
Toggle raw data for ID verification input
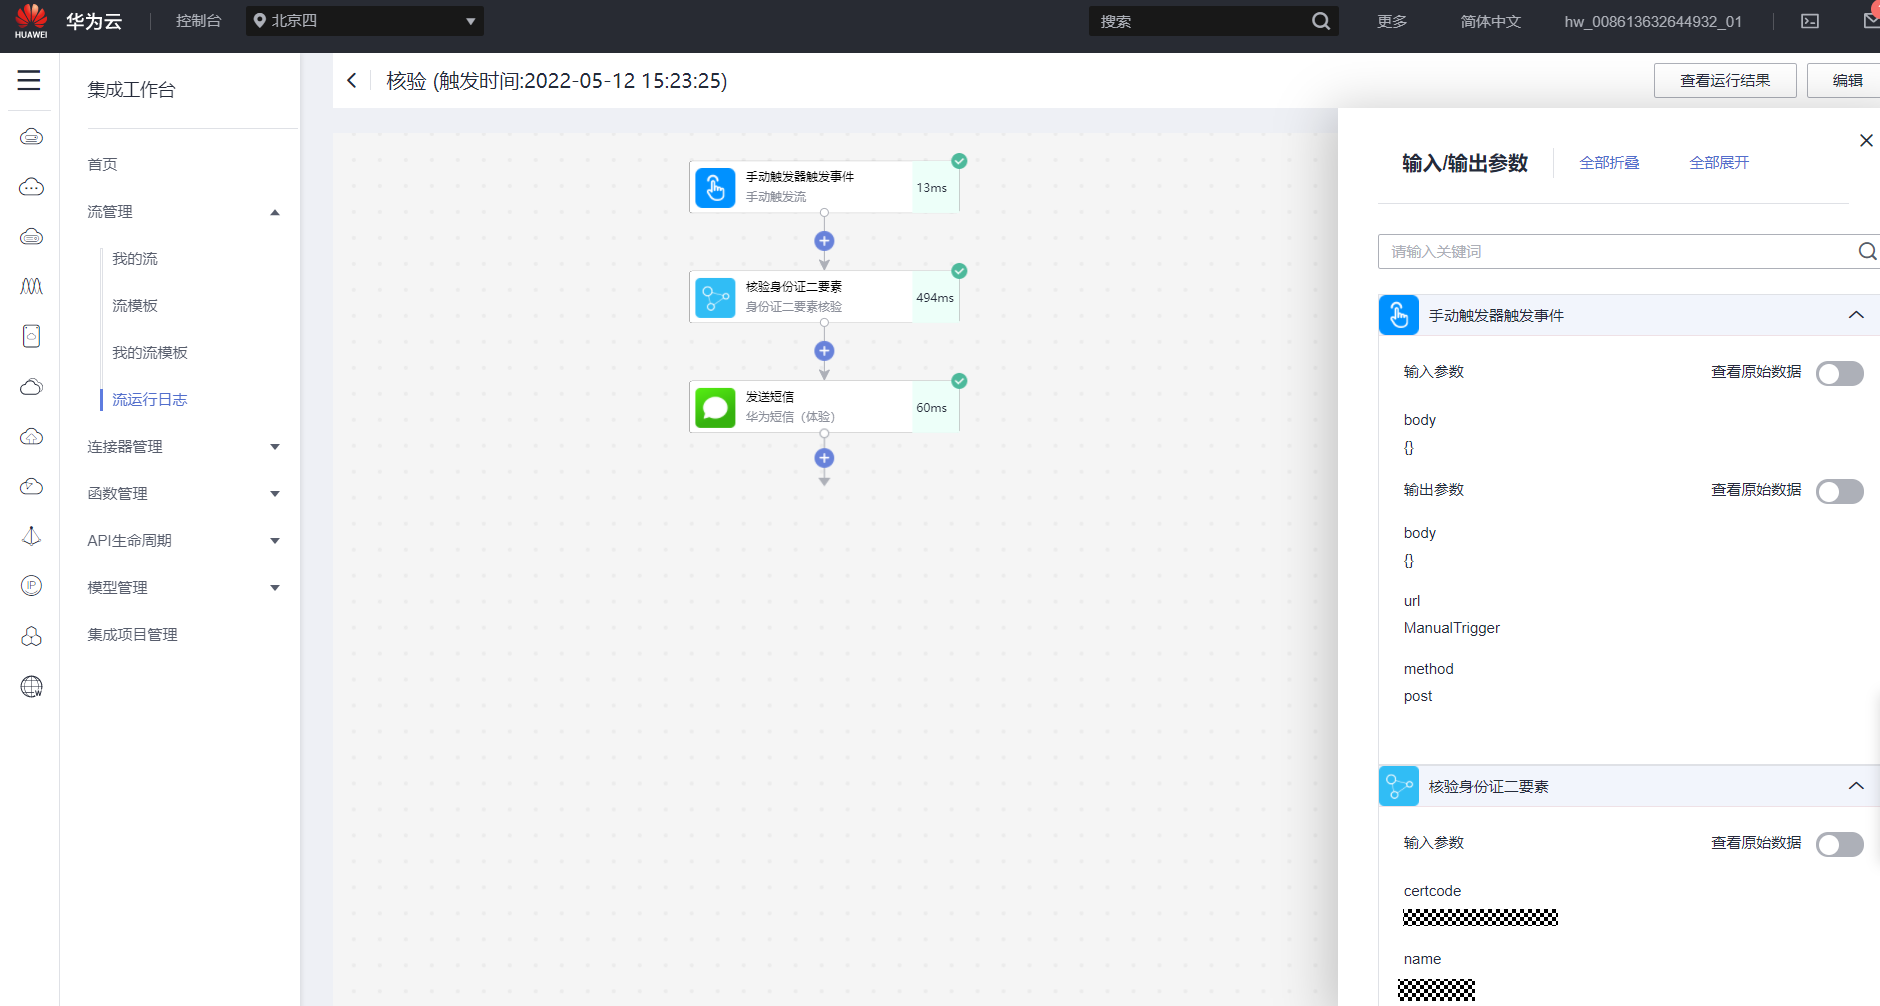tap(1840, 845)
